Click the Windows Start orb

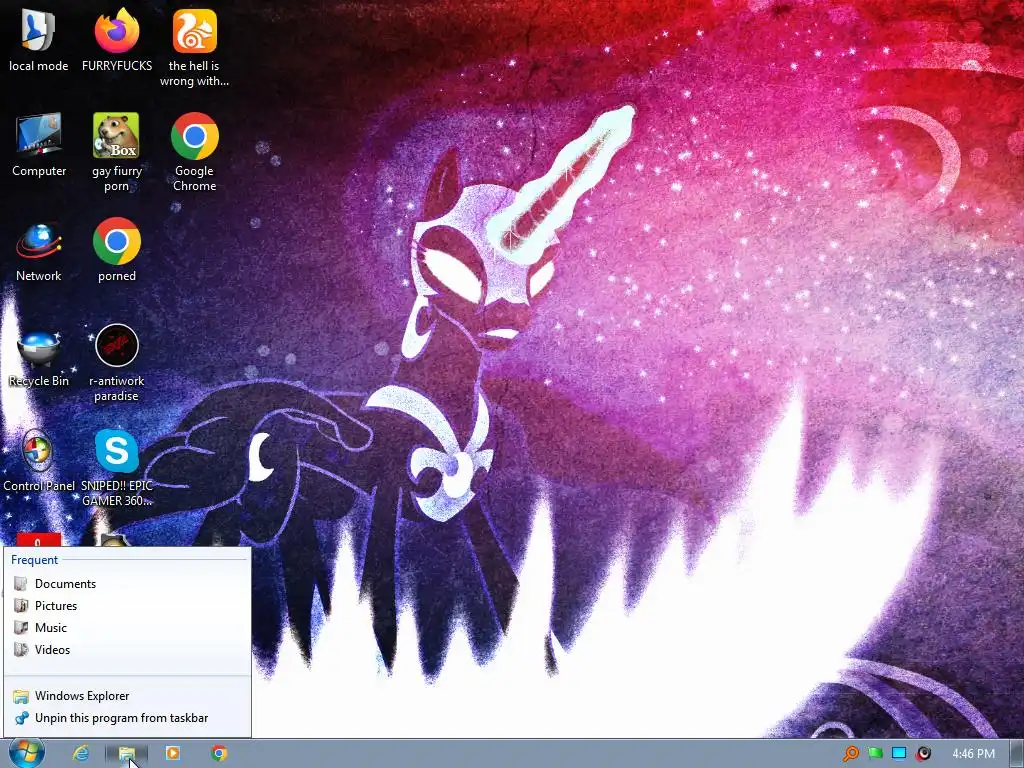[x=27, y=753]
